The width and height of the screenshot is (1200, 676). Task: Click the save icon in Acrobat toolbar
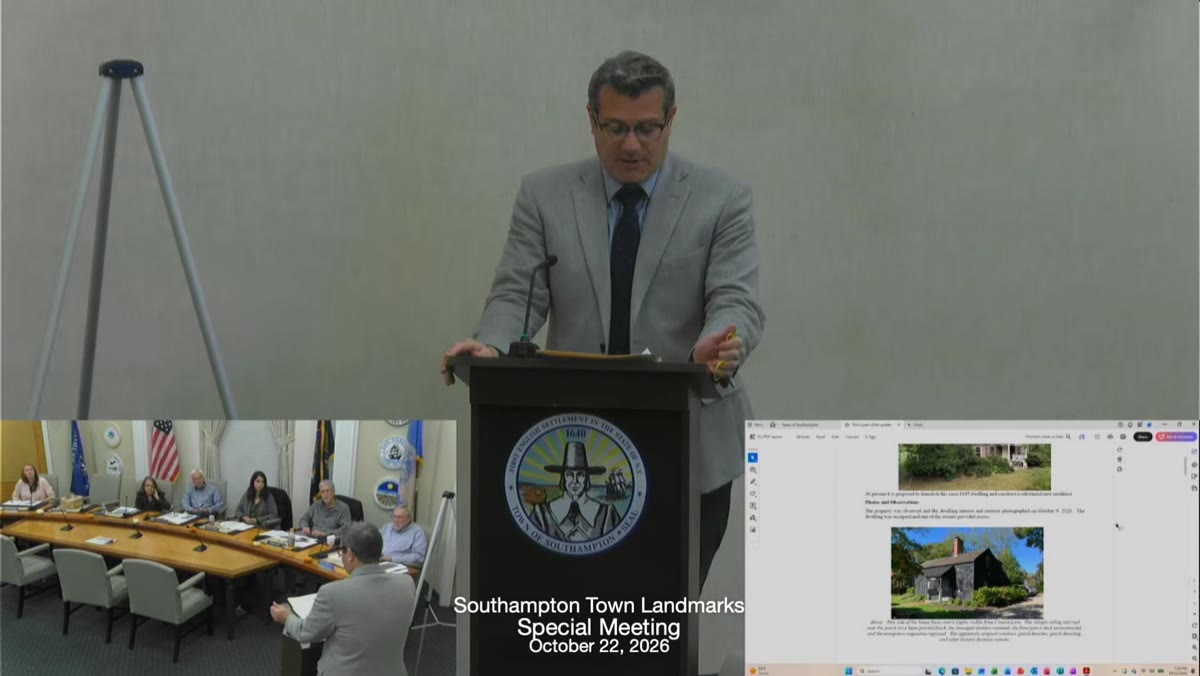coord(1097,436)
